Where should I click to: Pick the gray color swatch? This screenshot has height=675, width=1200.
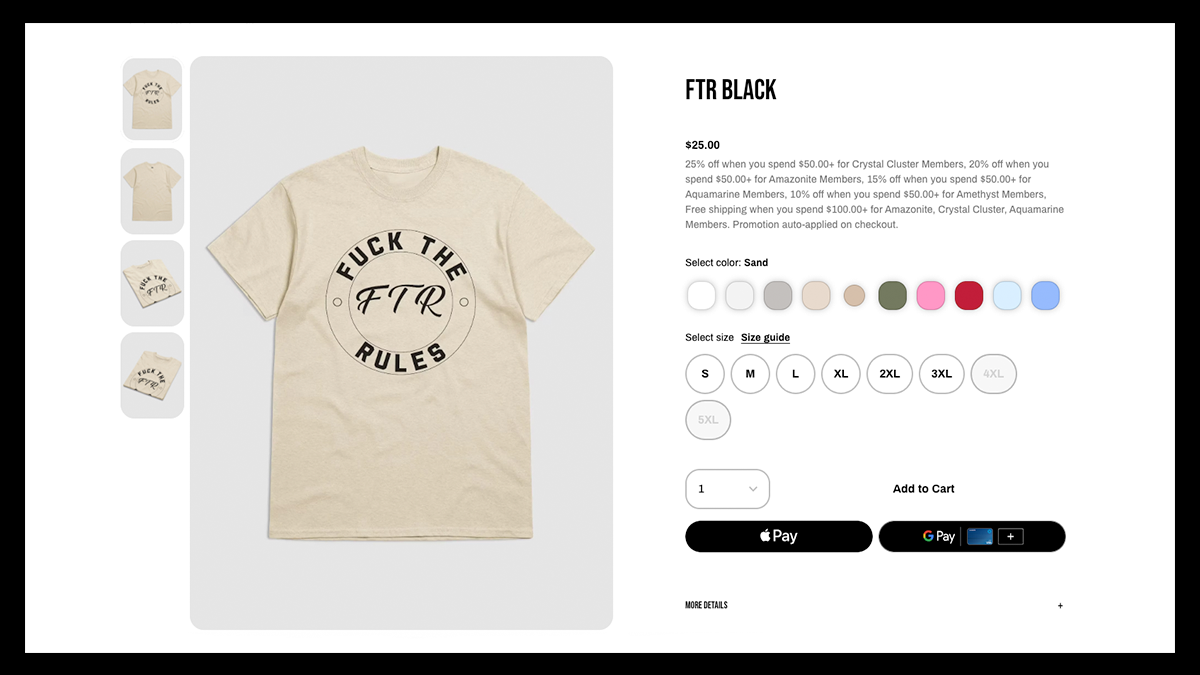[778, 296]
